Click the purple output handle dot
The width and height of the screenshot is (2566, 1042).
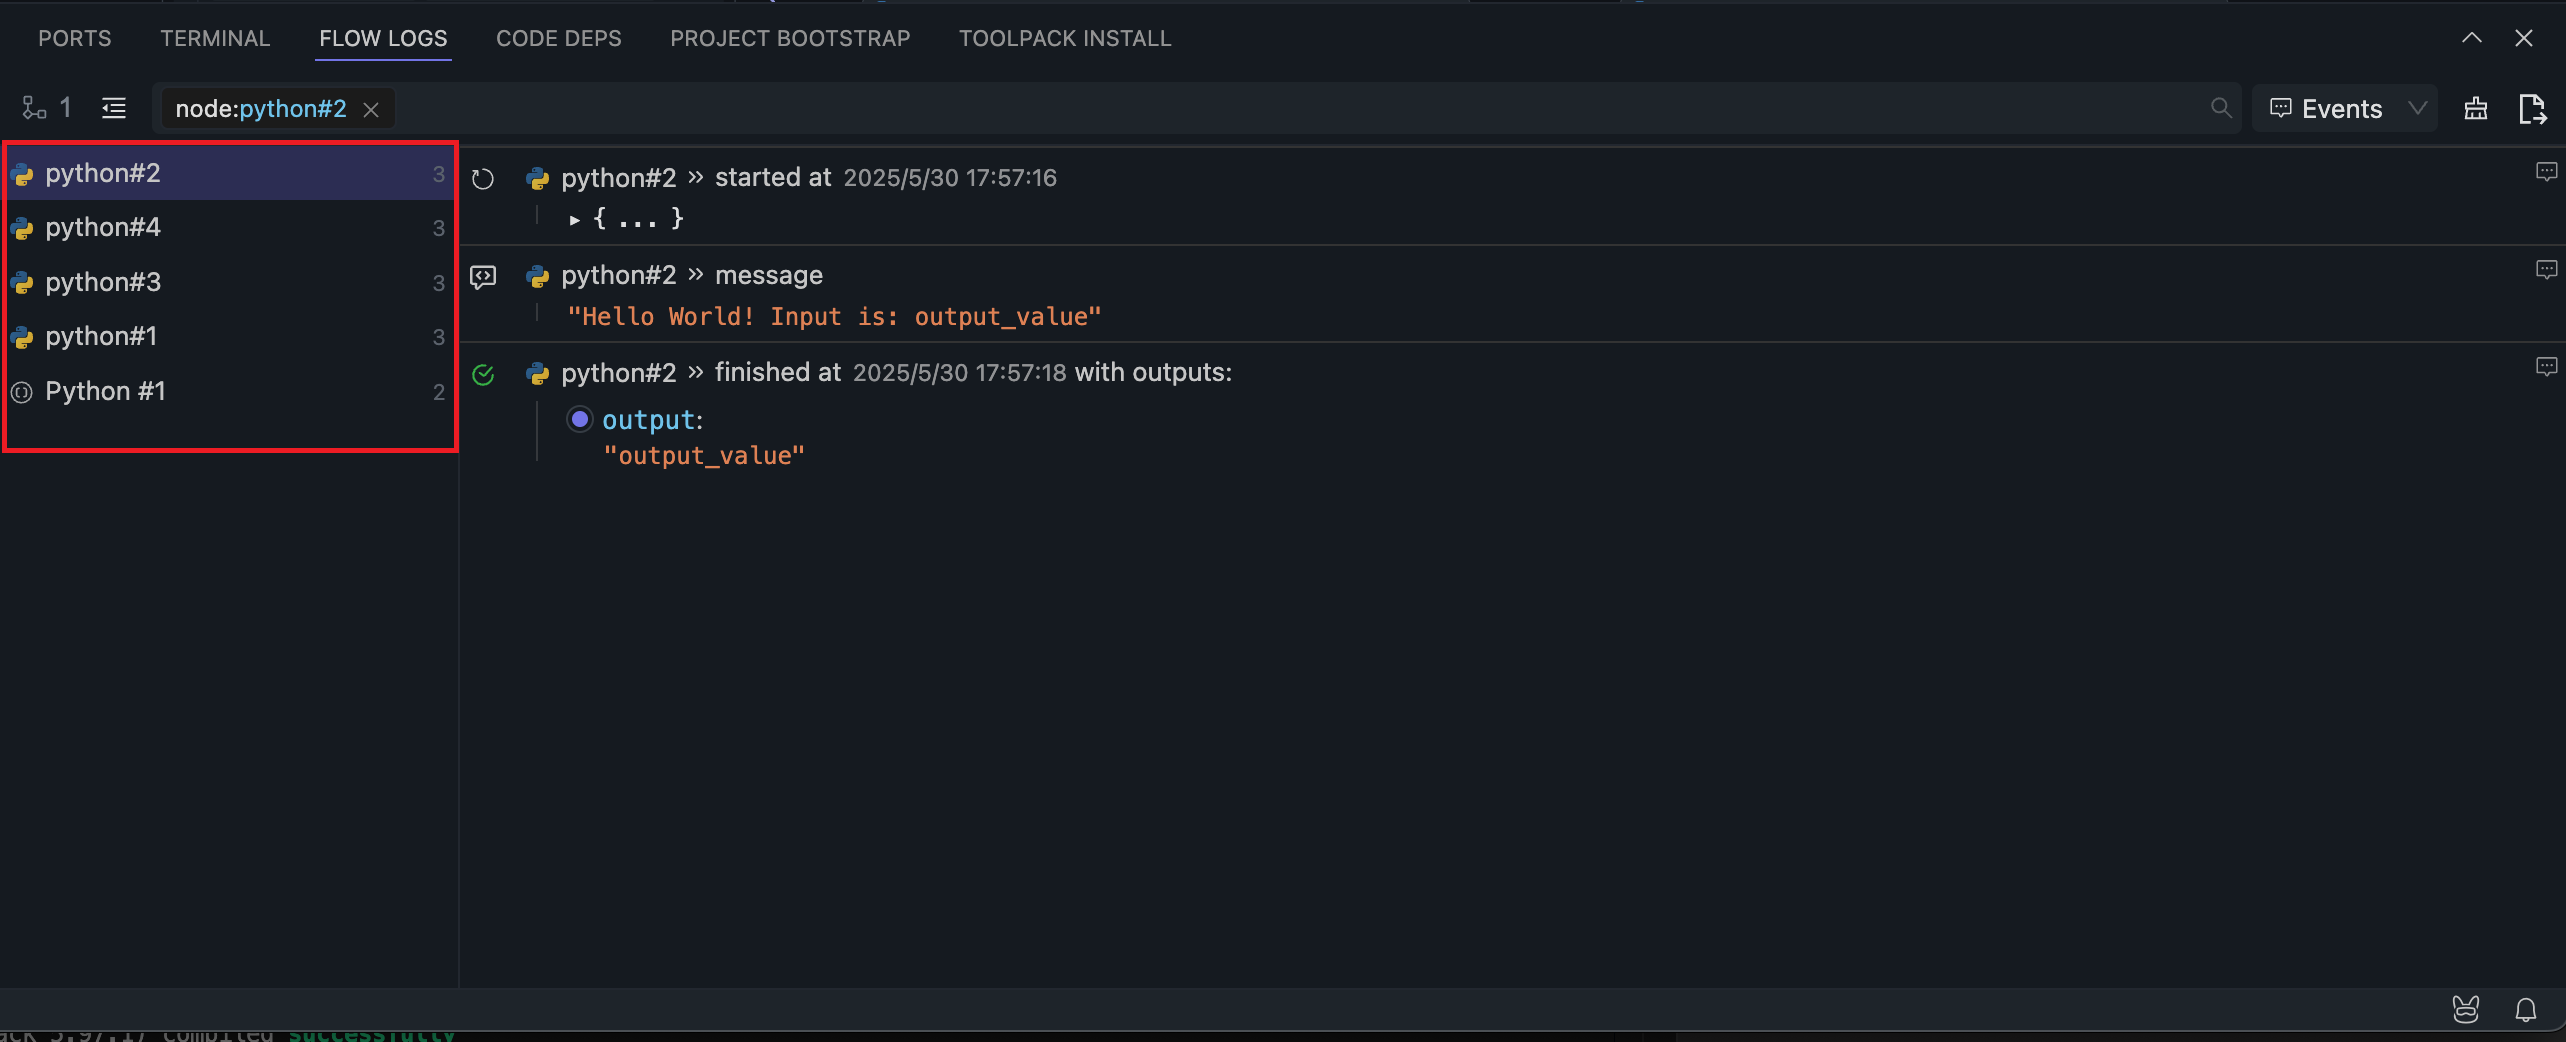pyautogui.click(x=580, y=419)
